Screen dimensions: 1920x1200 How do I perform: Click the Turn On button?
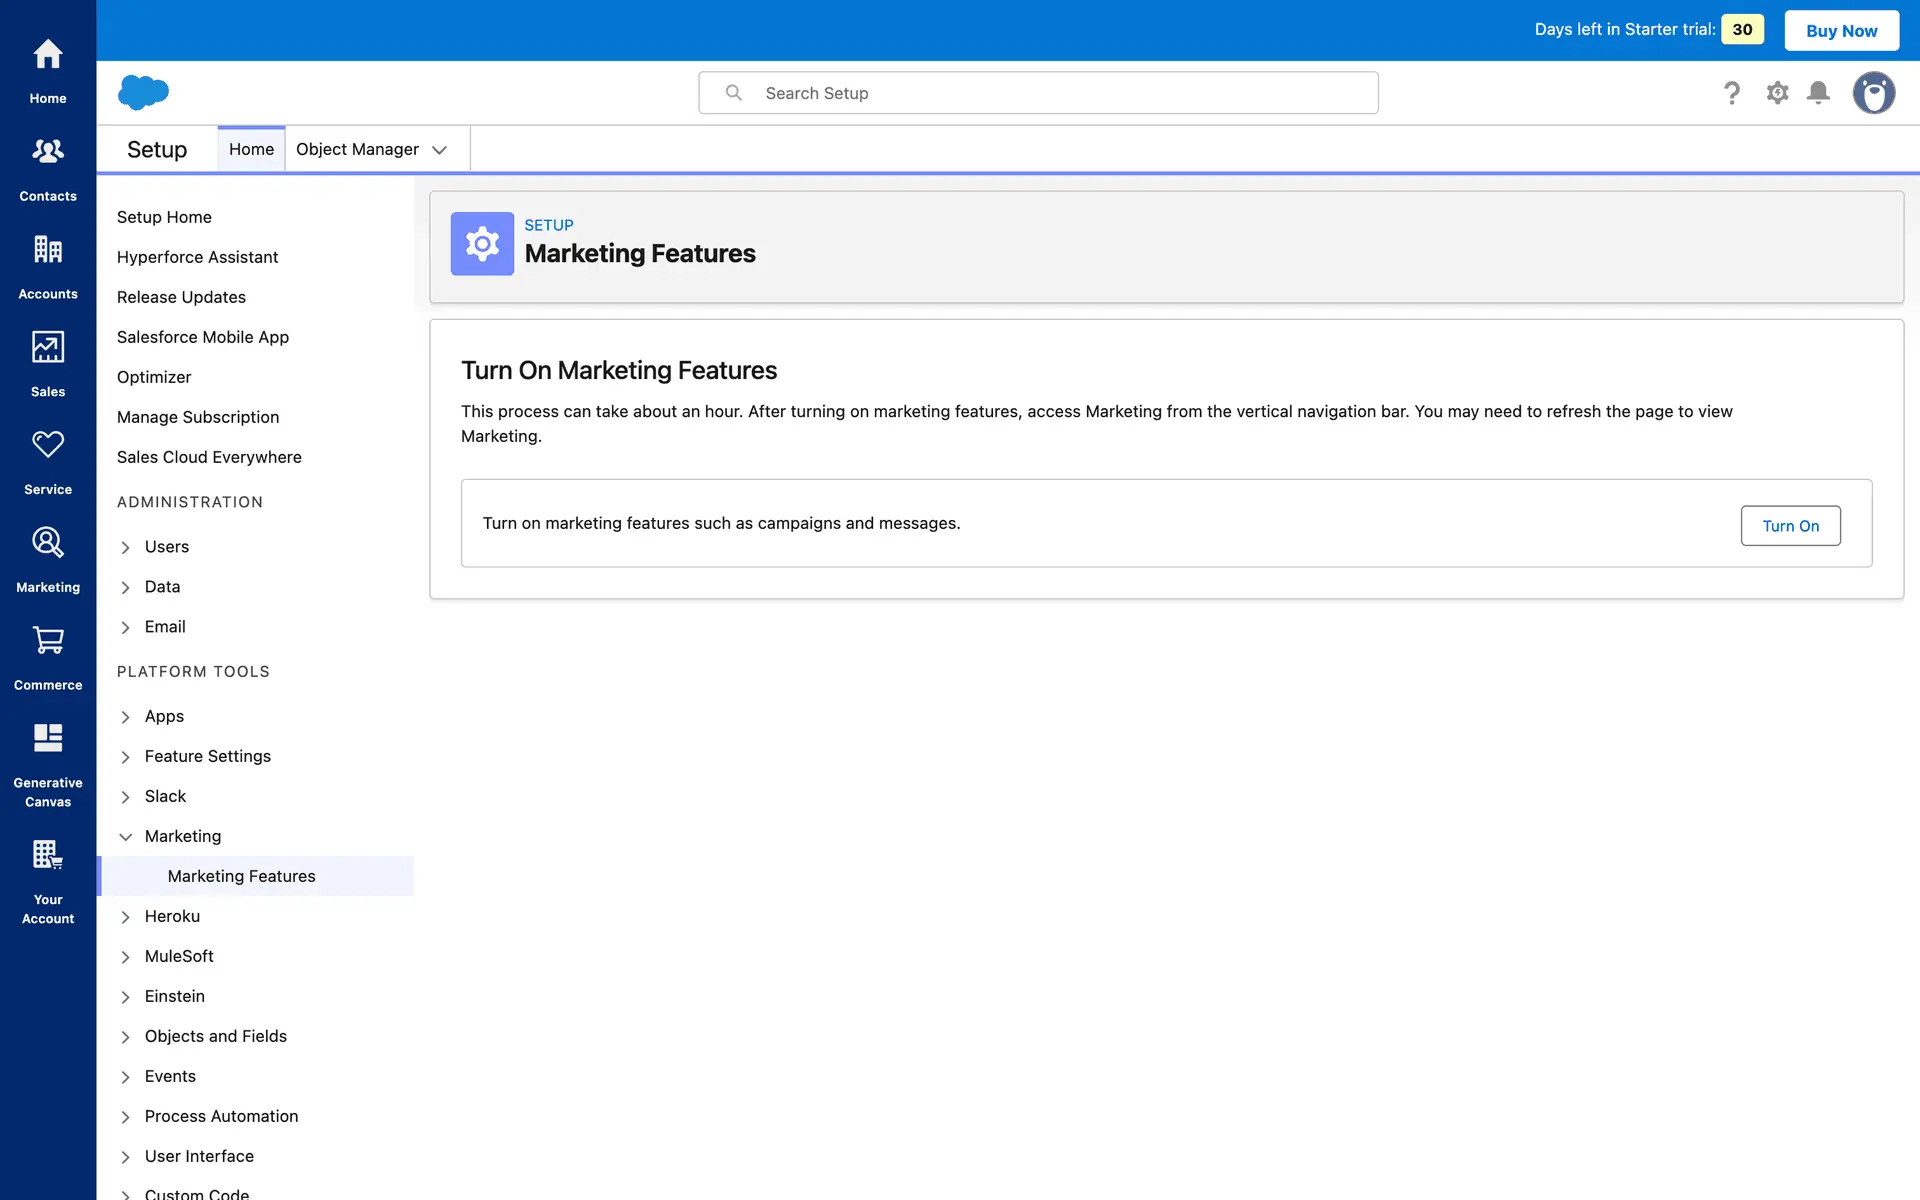click(1790, 526)
